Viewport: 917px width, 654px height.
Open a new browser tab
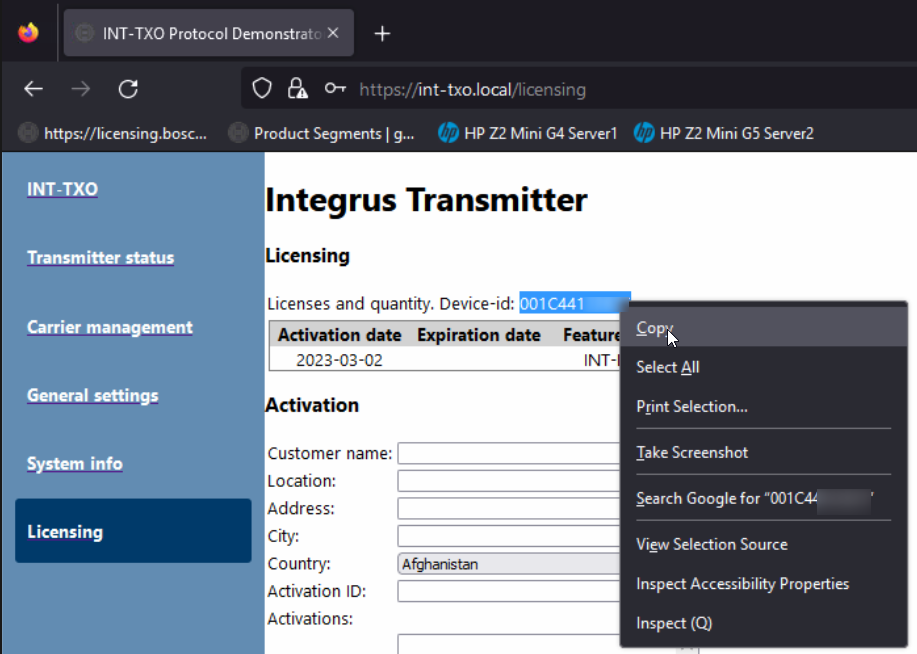pos(381,33)
